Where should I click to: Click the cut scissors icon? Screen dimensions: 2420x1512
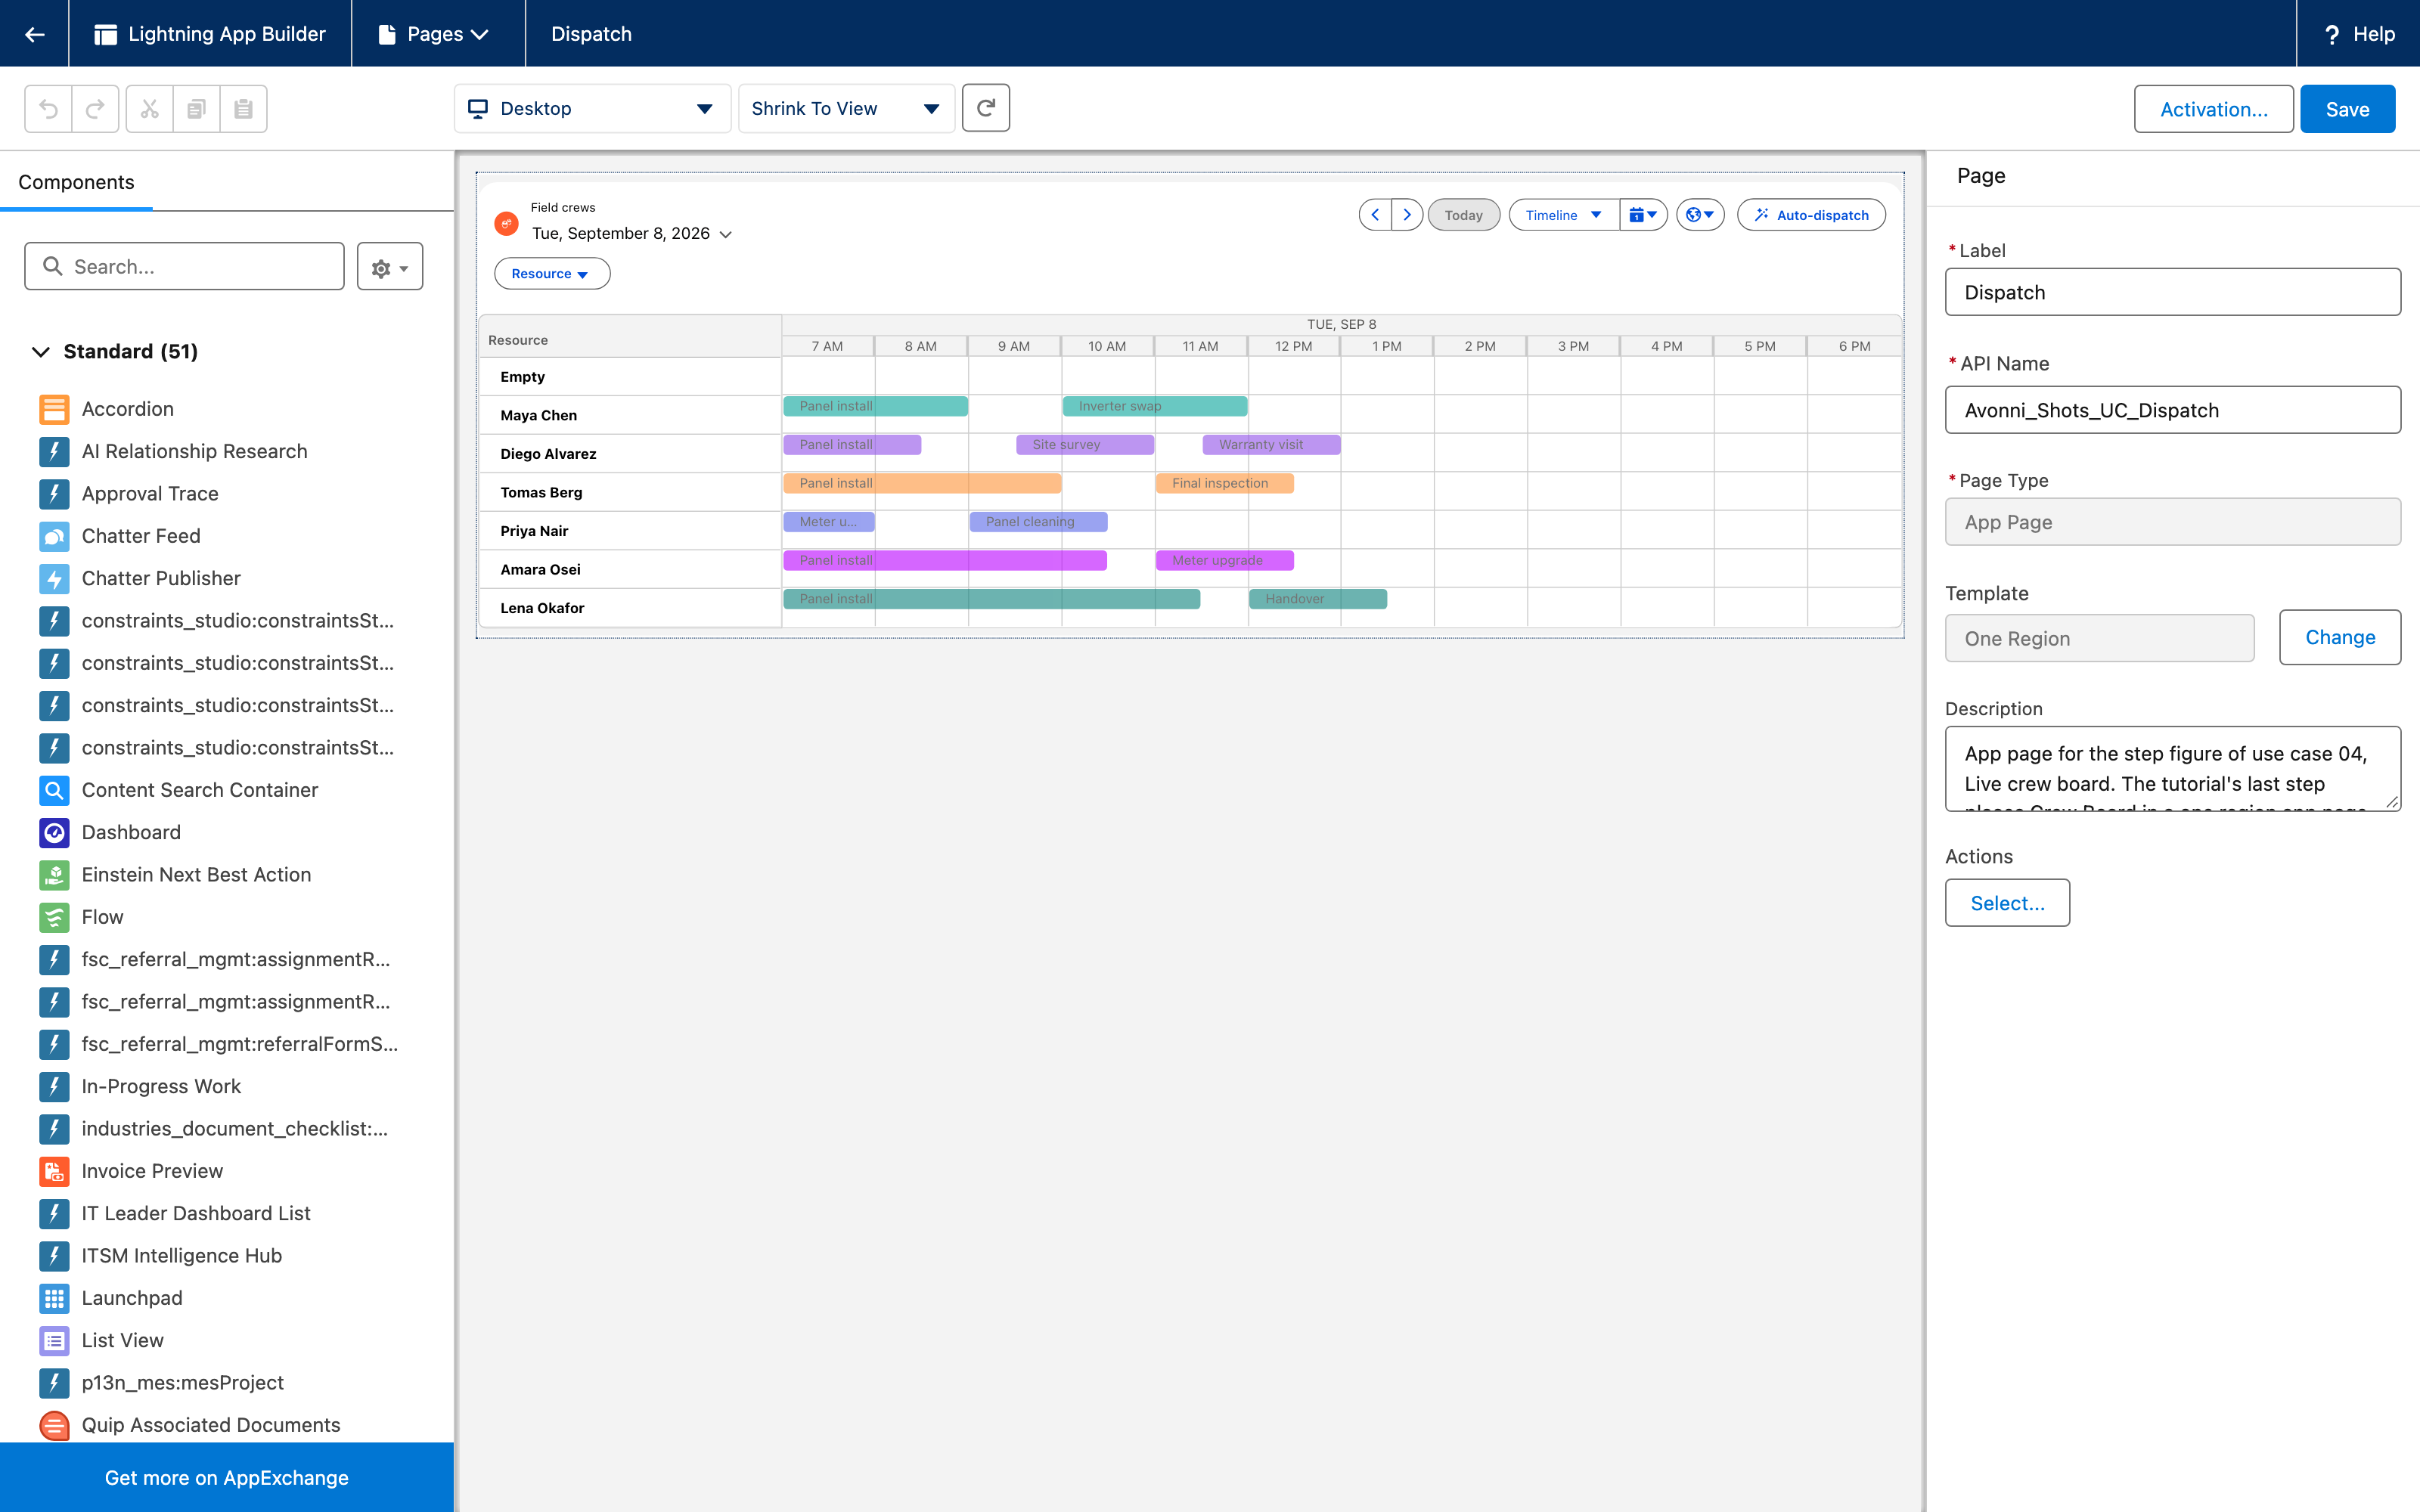(x=150, y=109)
